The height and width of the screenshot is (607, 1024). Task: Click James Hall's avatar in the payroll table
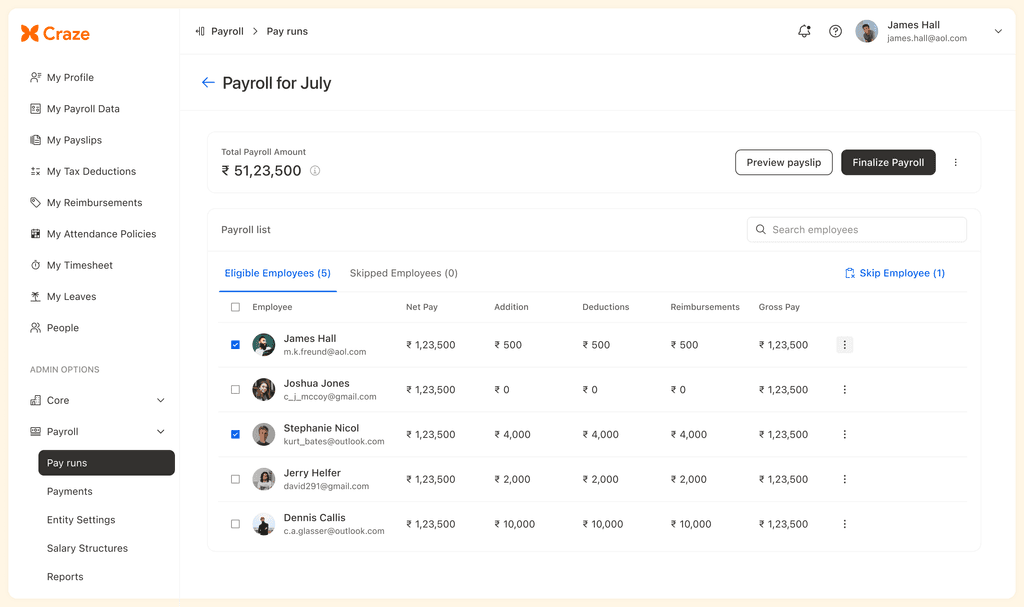264,345
